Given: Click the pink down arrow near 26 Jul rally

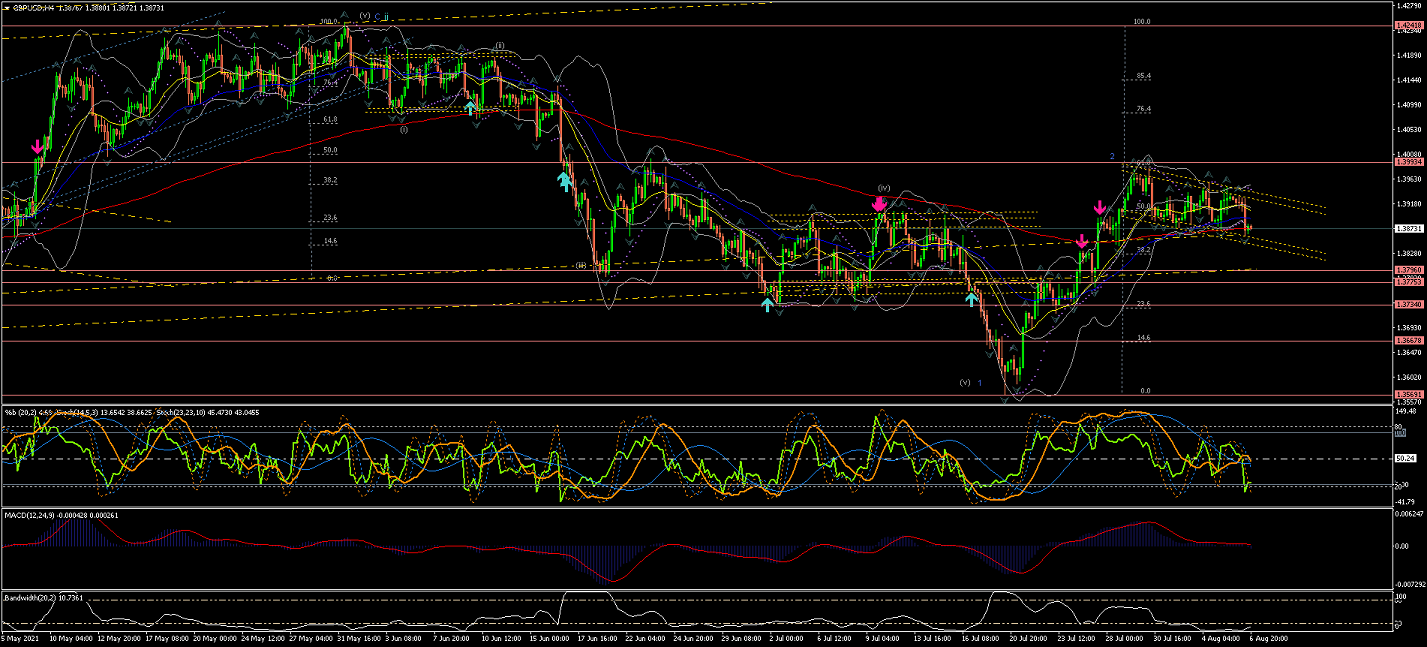Looking at the screenshot, I should pyautogui.click(x=1100, y=207).
